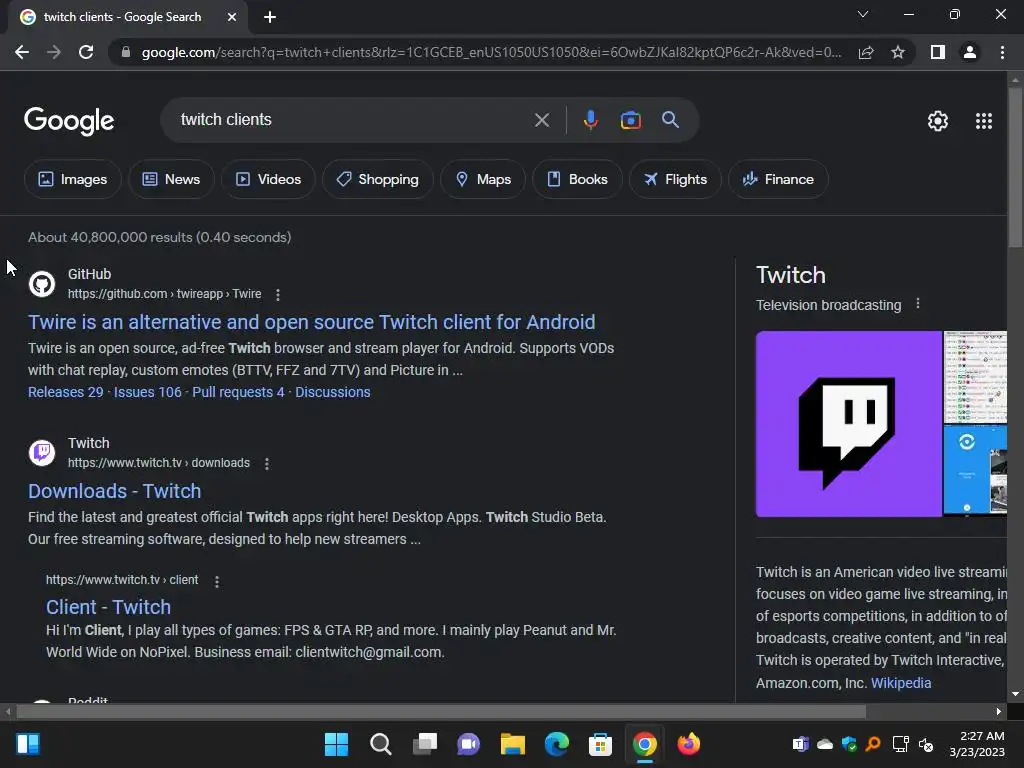The image size is (1024, 768).
Task: Open more options for twitch.tv downloads result
Action: point(266,464)
